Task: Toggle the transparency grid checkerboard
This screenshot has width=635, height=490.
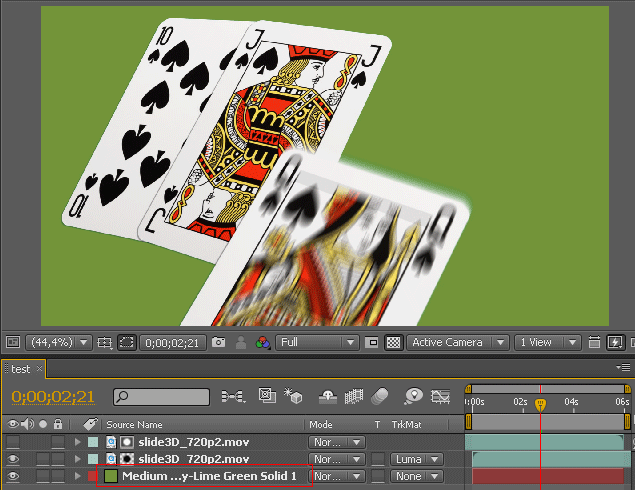Action: point(393,343)
